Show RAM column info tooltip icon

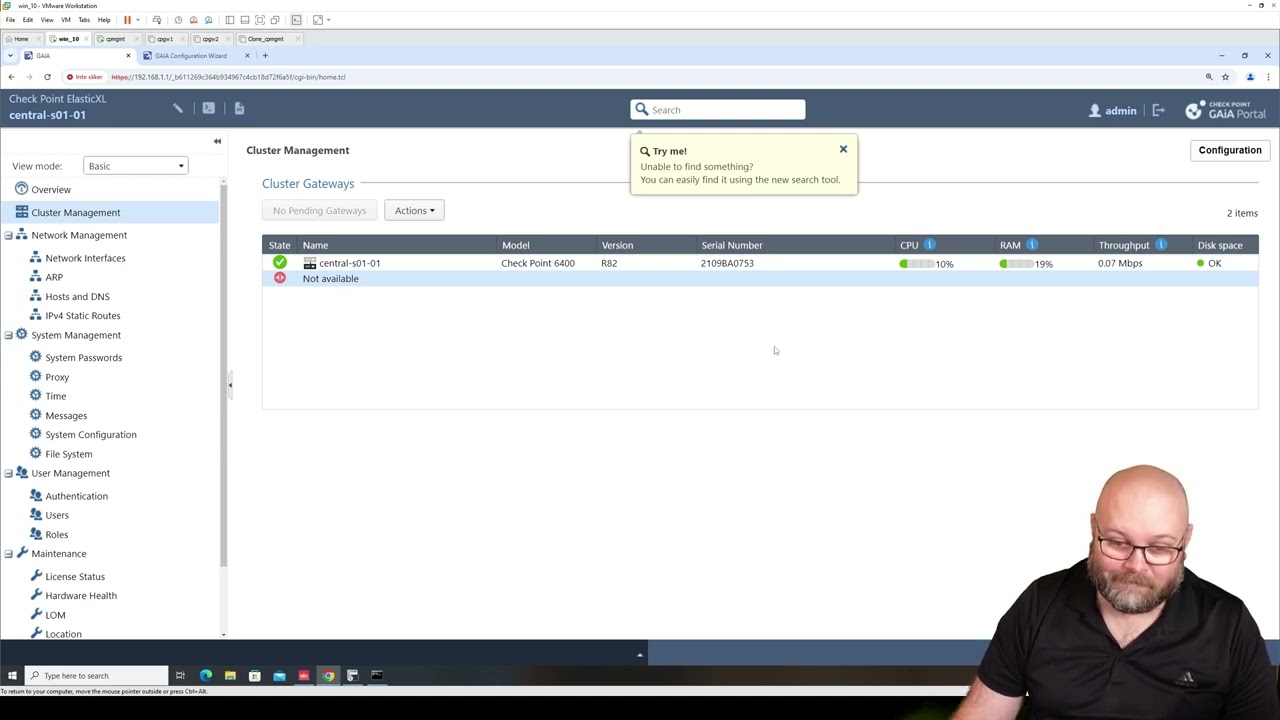coord(1032,245)
